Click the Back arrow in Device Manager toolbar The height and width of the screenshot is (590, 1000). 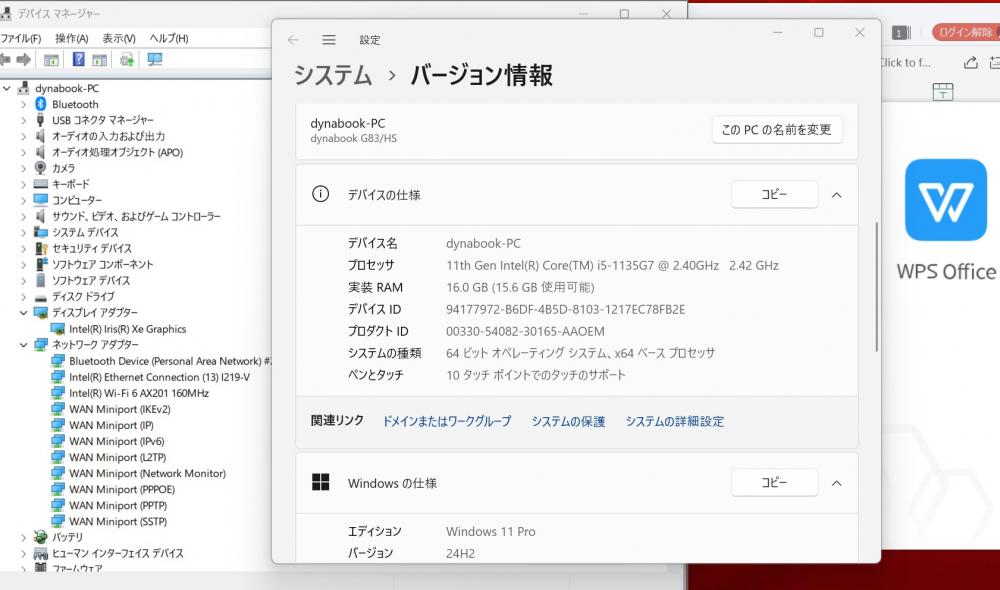pyautogui.click(x=5, y=59)
